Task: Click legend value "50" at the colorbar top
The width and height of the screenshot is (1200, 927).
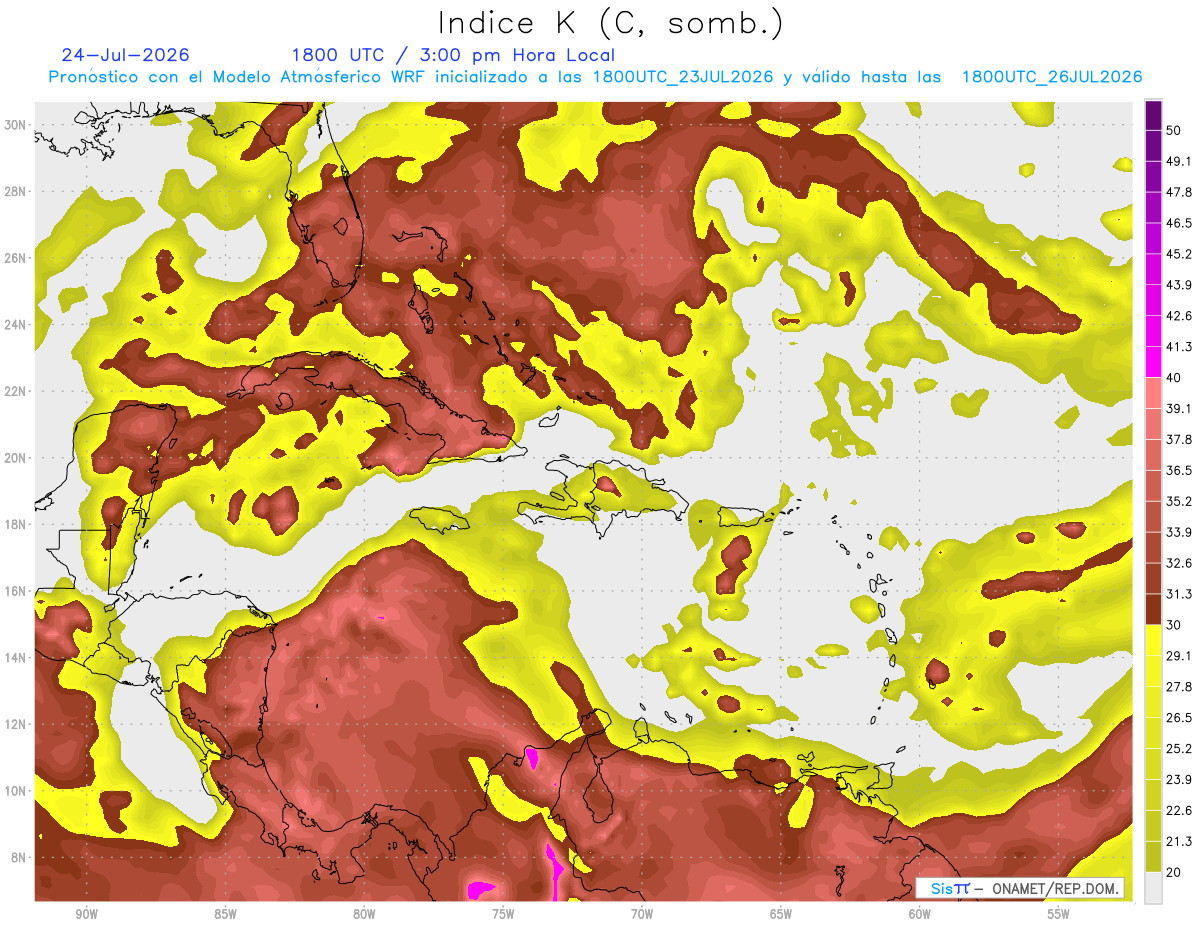Action: (1175, 130)
